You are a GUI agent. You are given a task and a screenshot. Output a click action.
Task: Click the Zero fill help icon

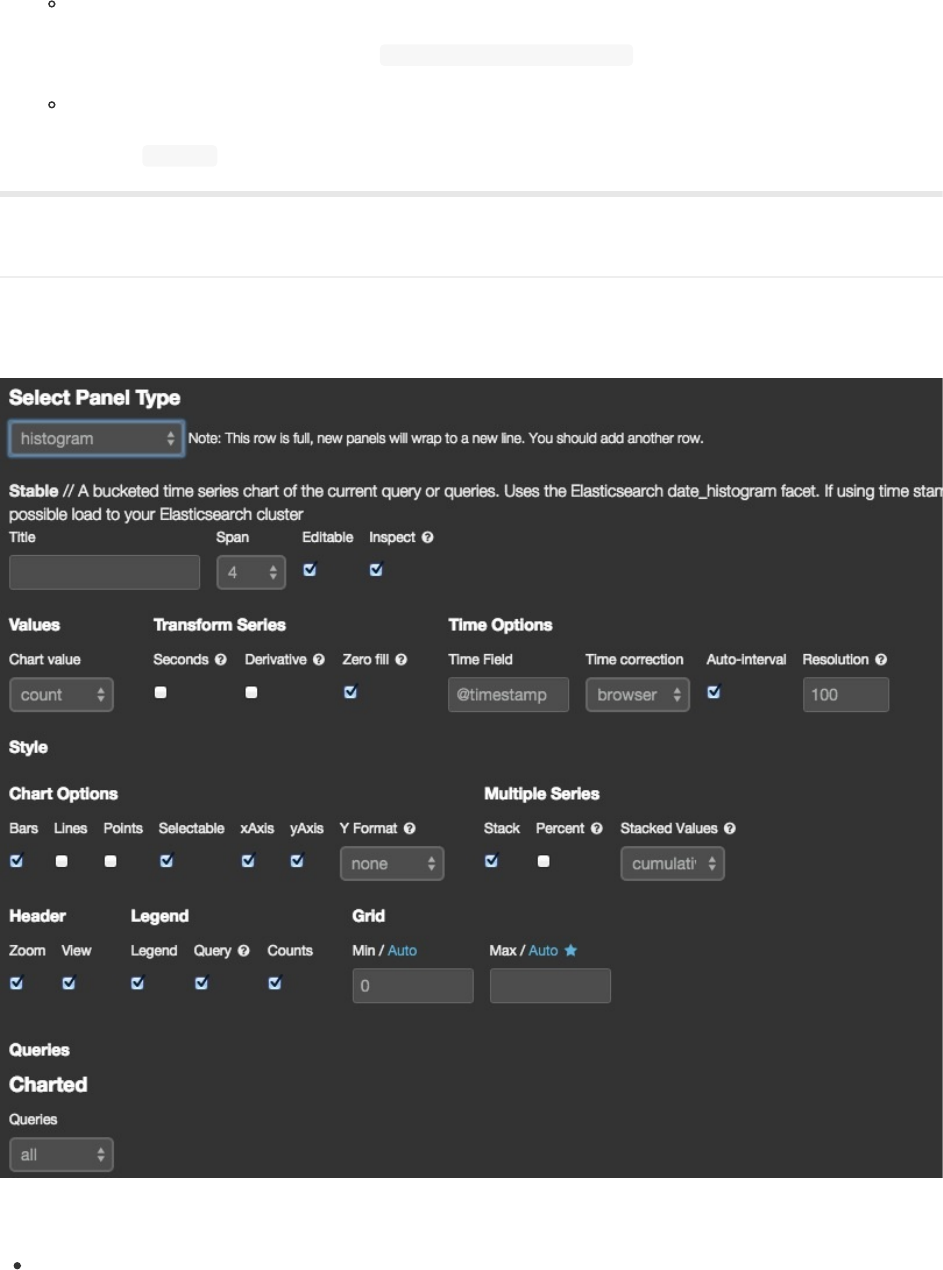point(401,660)
